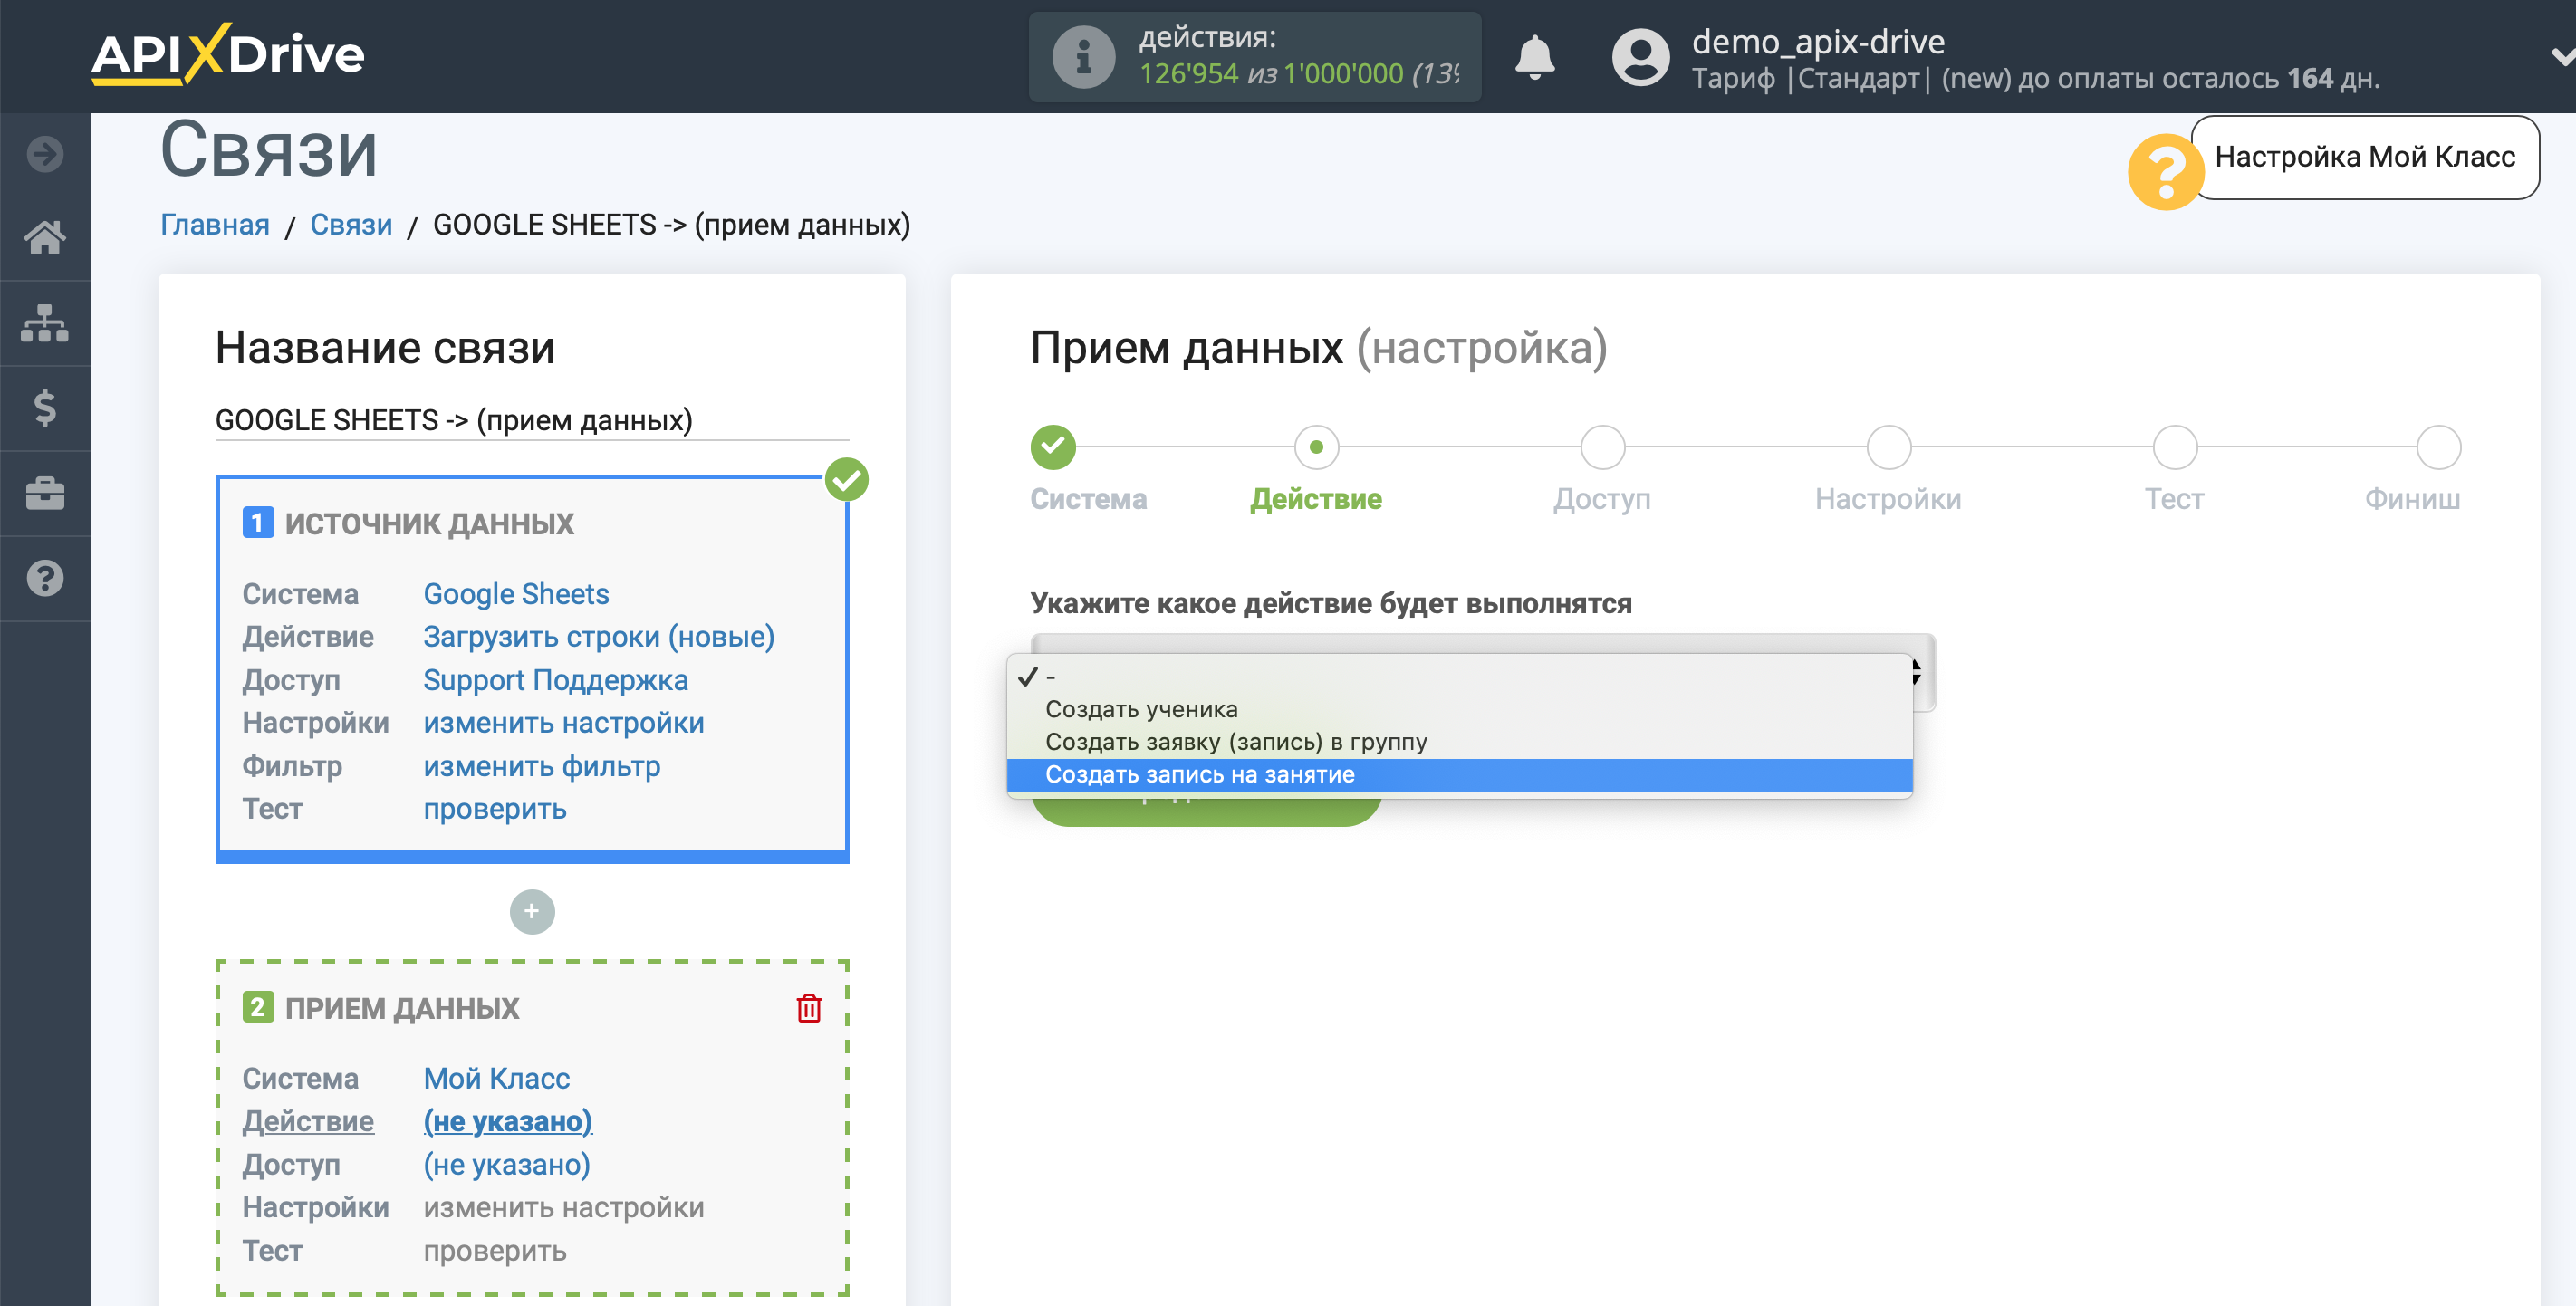Click receiver 'проверить' text
This screenshot has height=1306, width=2576.
494,1250
